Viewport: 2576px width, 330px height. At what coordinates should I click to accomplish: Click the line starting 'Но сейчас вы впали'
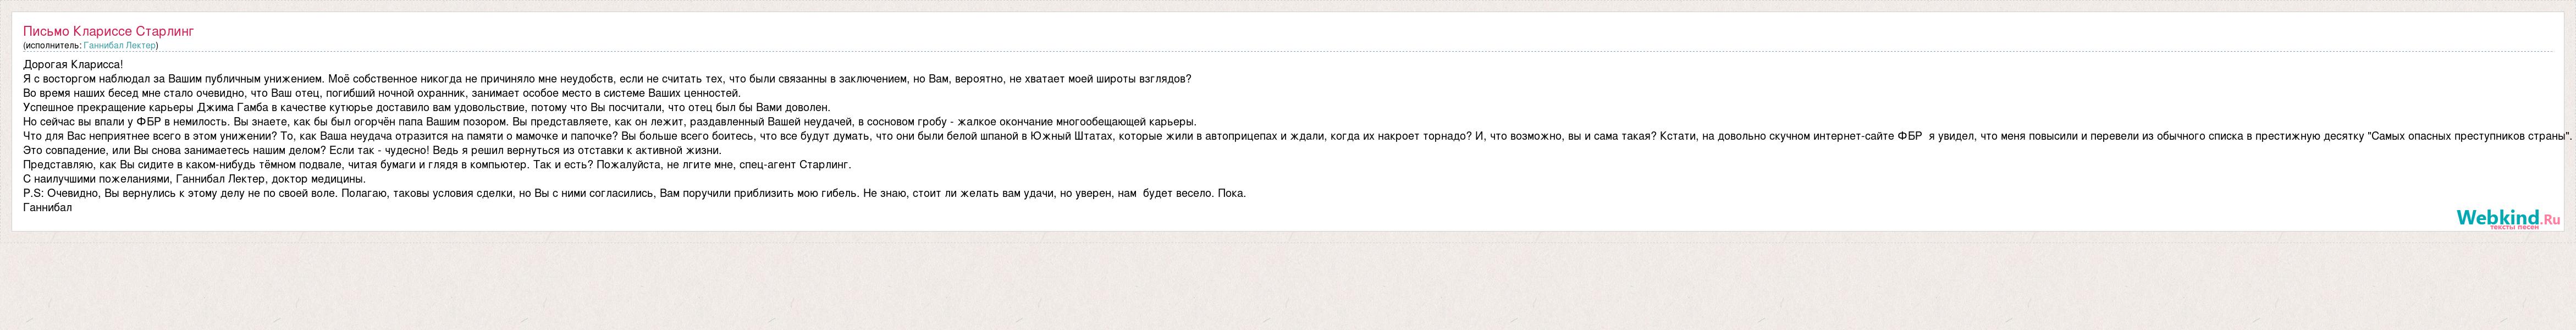click(x=610, y=122)
